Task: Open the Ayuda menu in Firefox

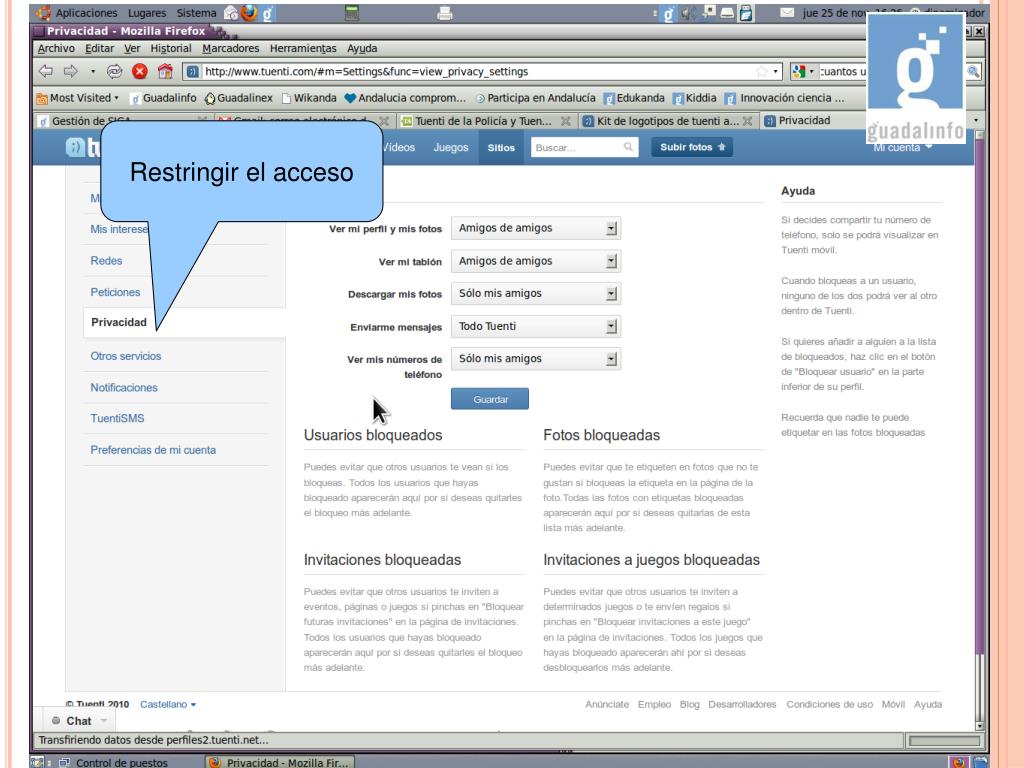Action: tap(362, 48)
